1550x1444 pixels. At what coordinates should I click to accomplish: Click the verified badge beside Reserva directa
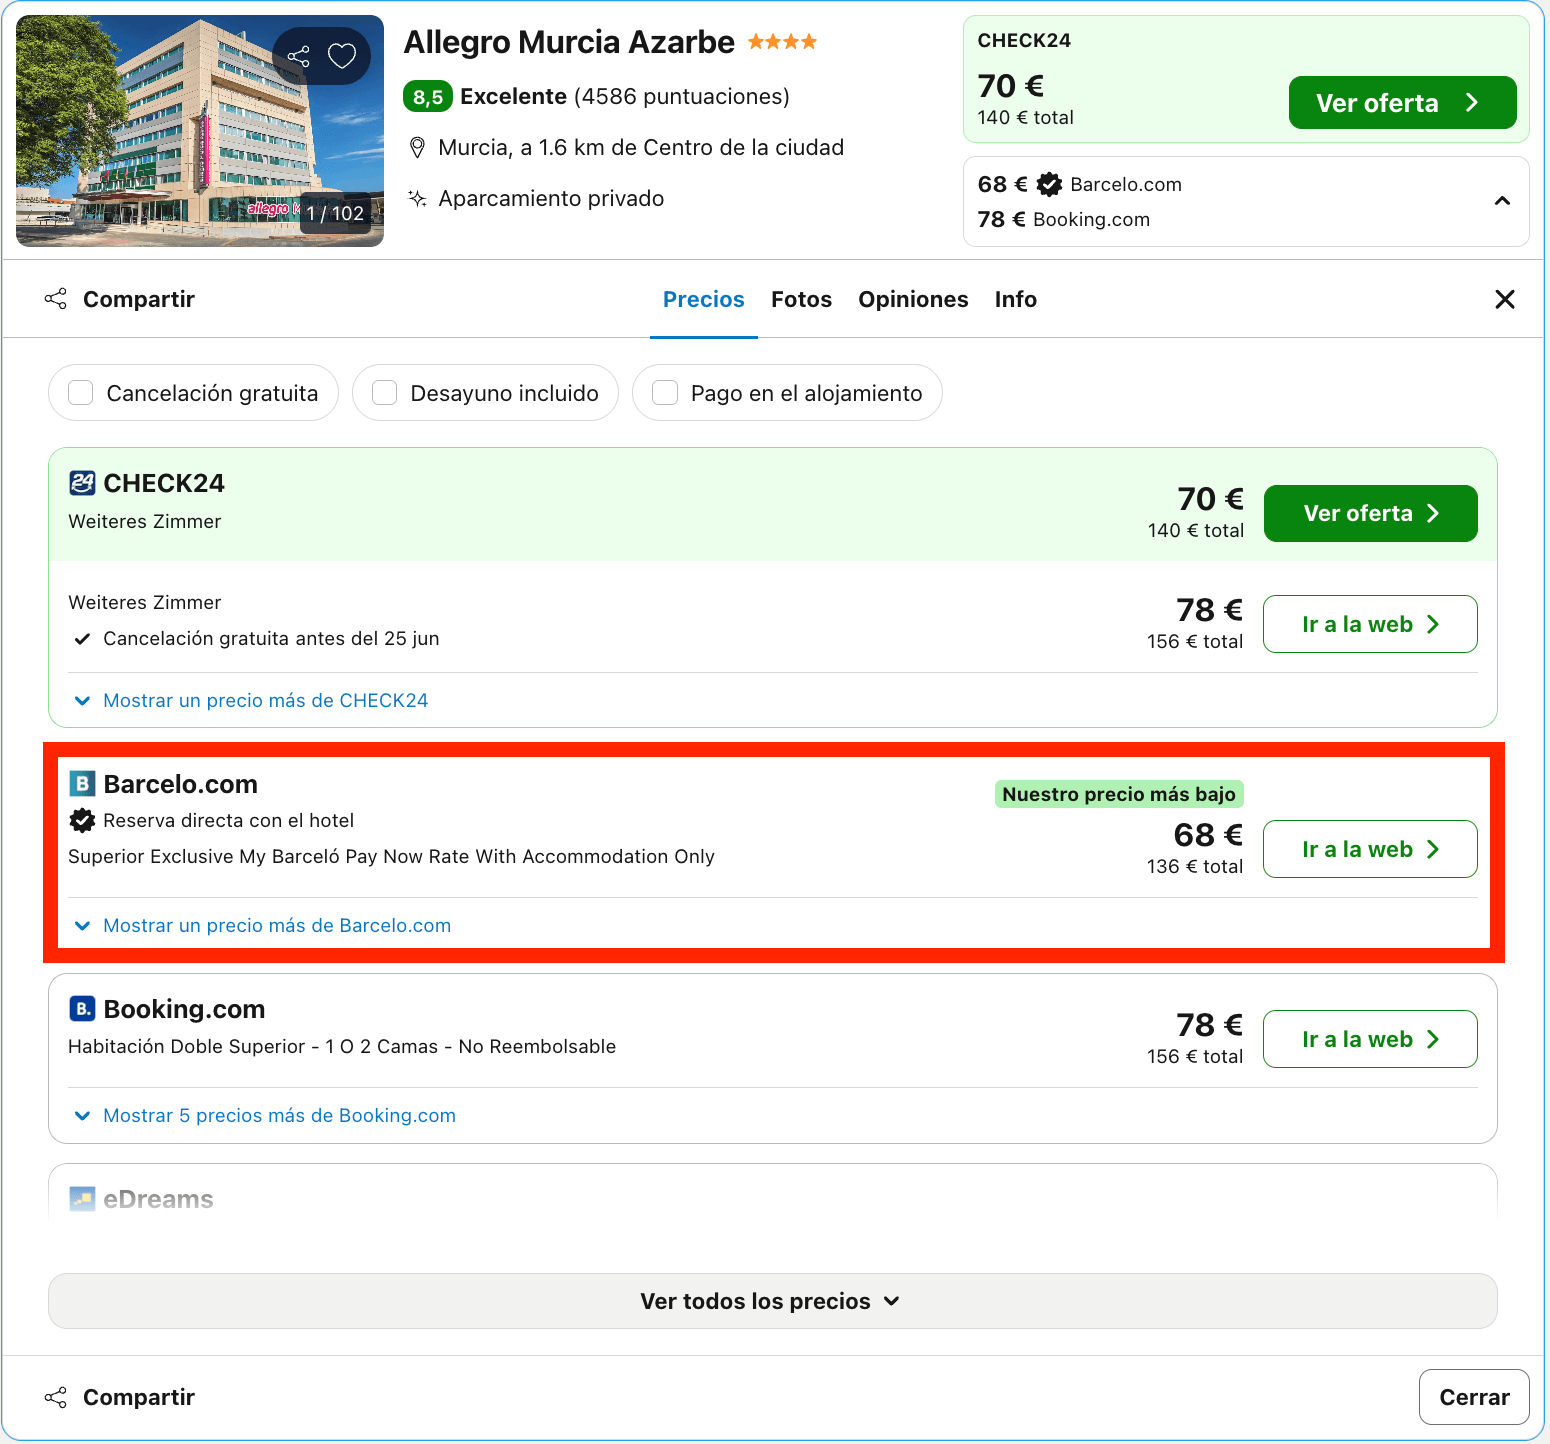click(82, 820)
